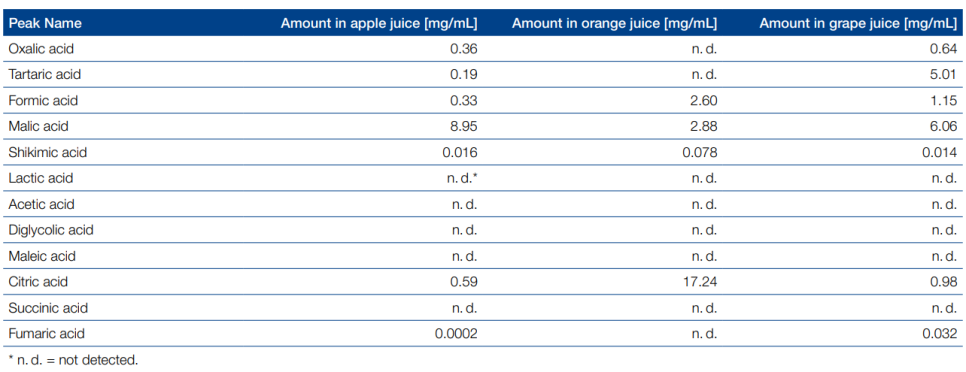
Task: Click the Acetic acid row label
Action: tap(40, 204)
